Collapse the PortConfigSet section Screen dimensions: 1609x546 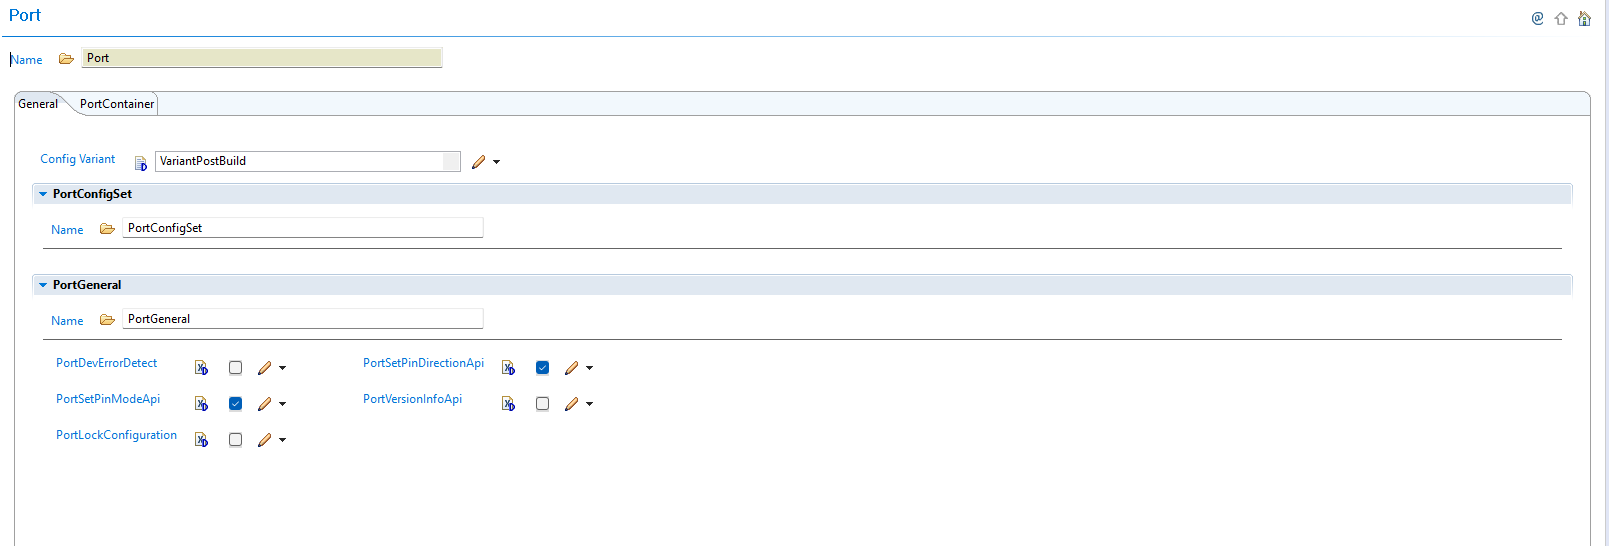[x=43, y=194]
